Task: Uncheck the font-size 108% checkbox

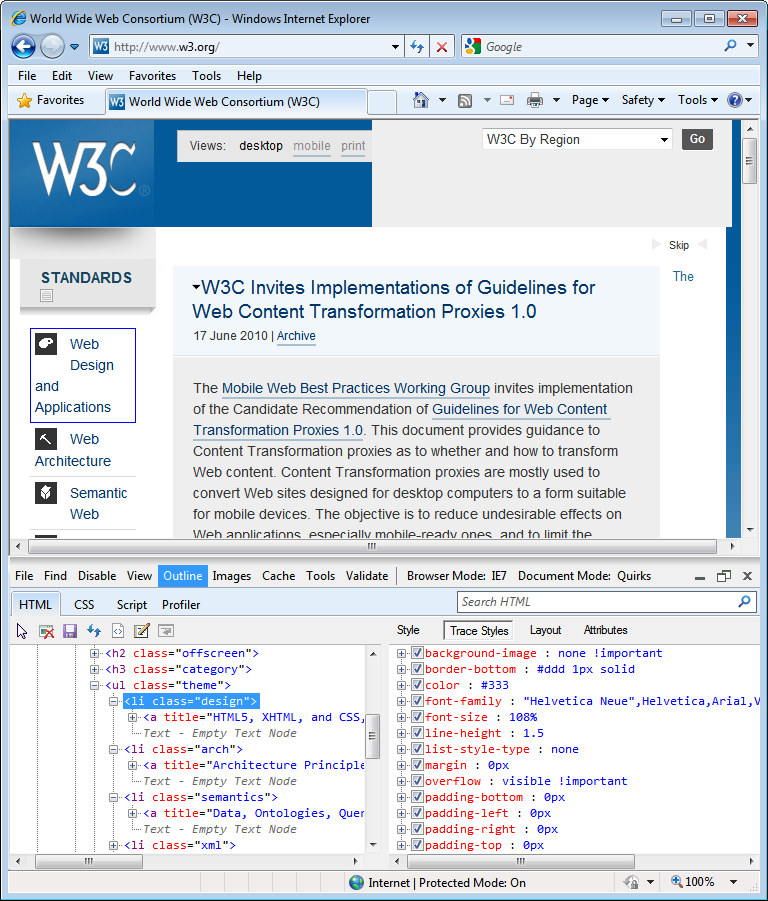Action: pyautogui.click(x=418, y=717)
